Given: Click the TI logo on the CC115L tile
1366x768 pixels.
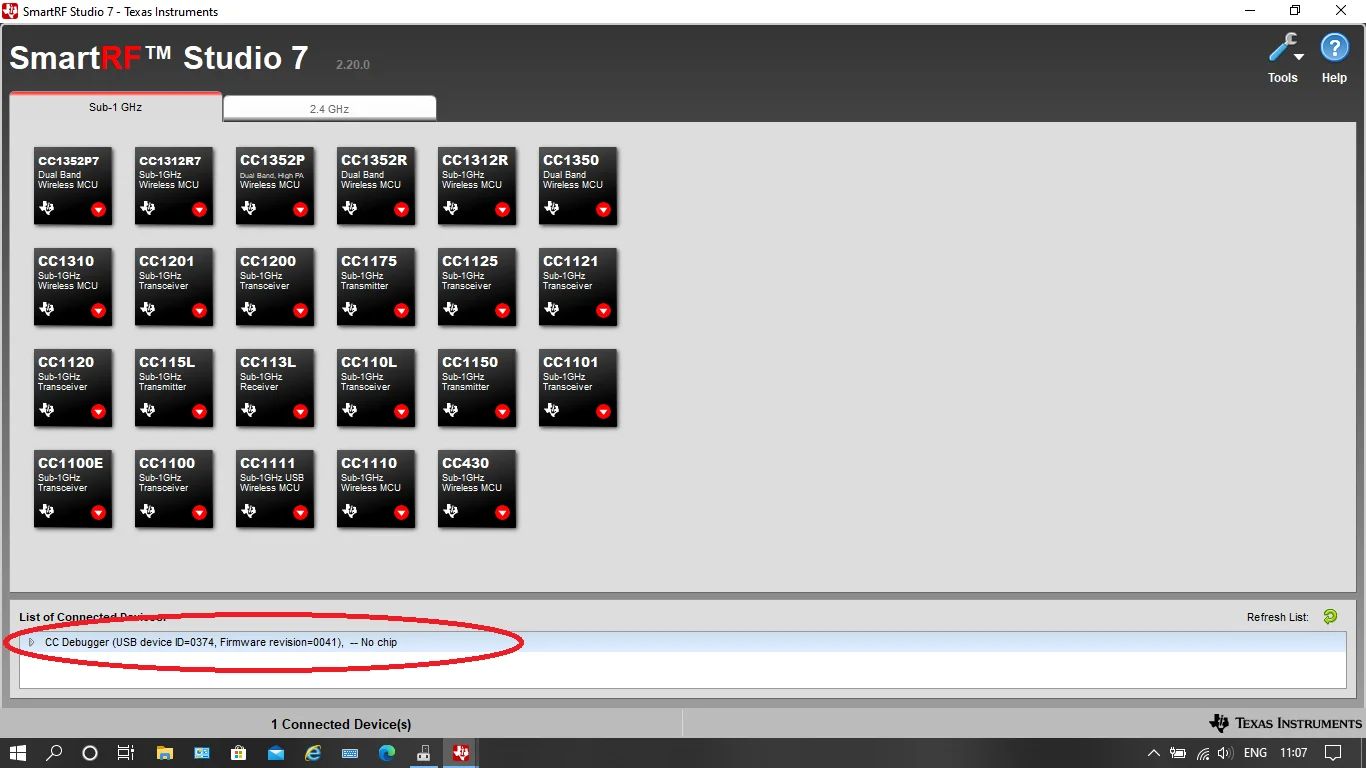Looking at the screenshot, I should coord(149,410).
